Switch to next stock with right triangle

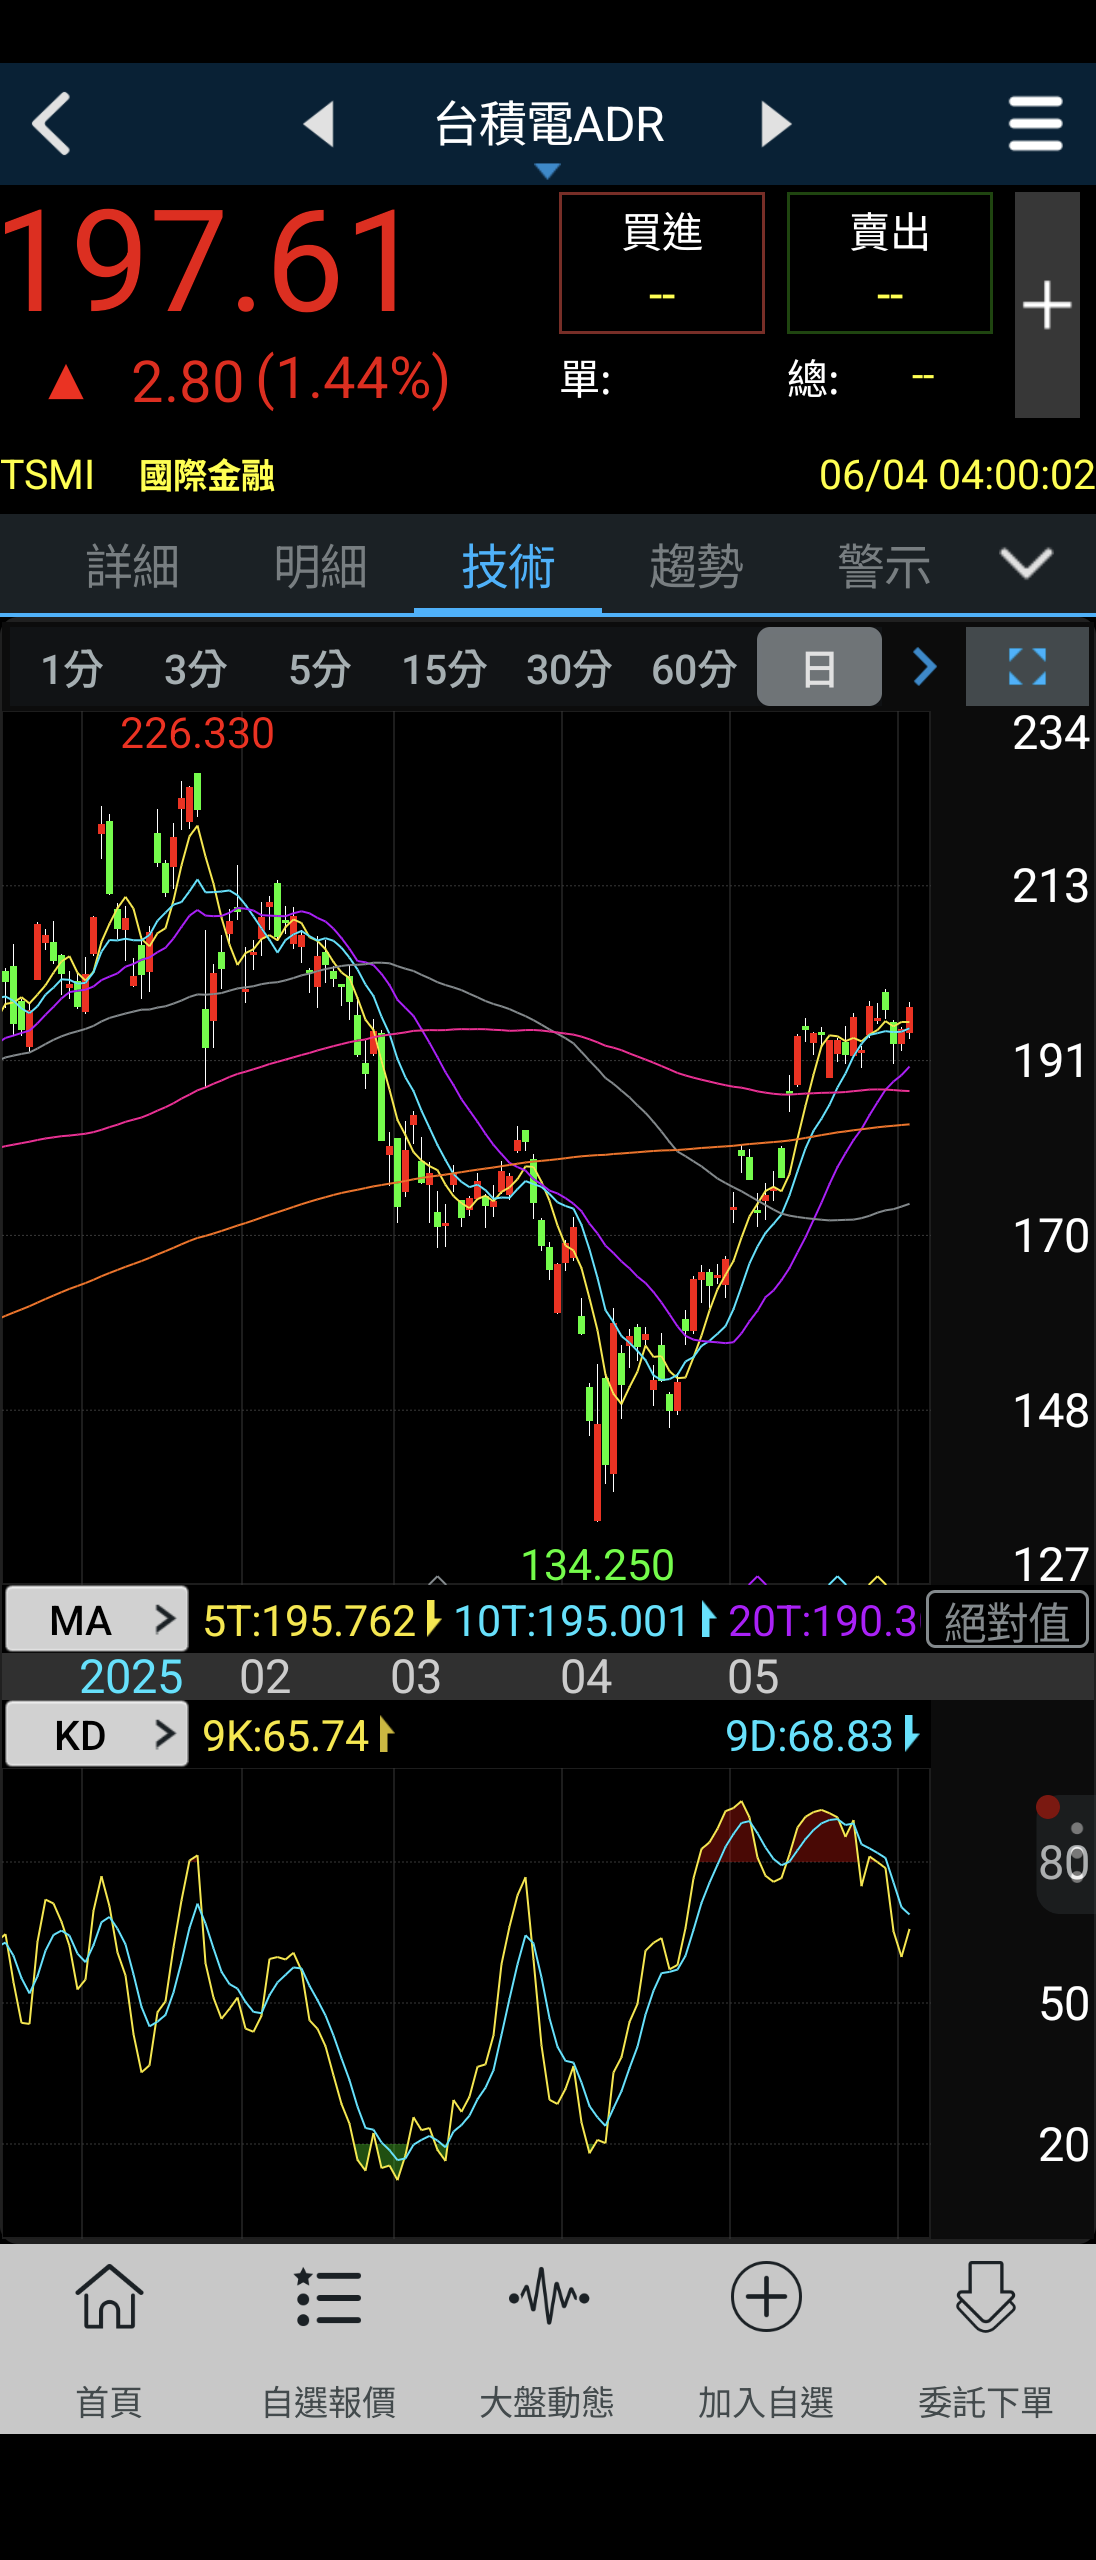(775, 124)
